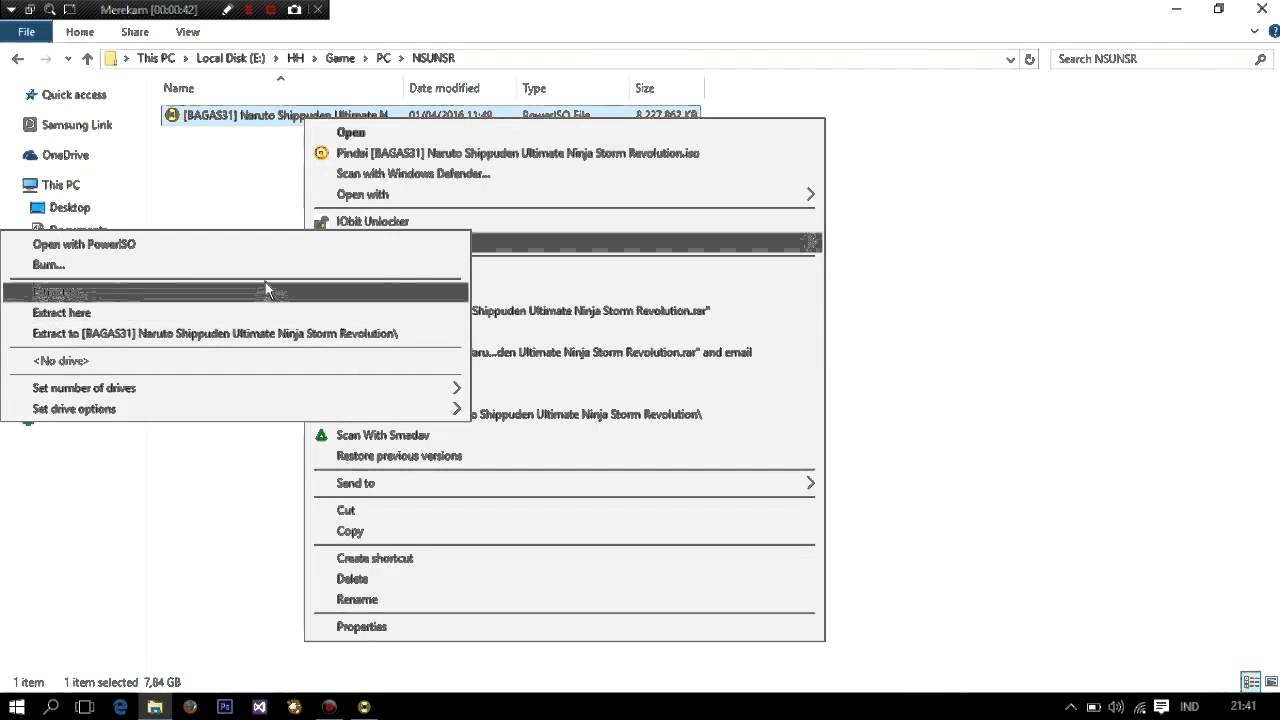Choose Burn... in PowerISO submenu

coord(235,265)
